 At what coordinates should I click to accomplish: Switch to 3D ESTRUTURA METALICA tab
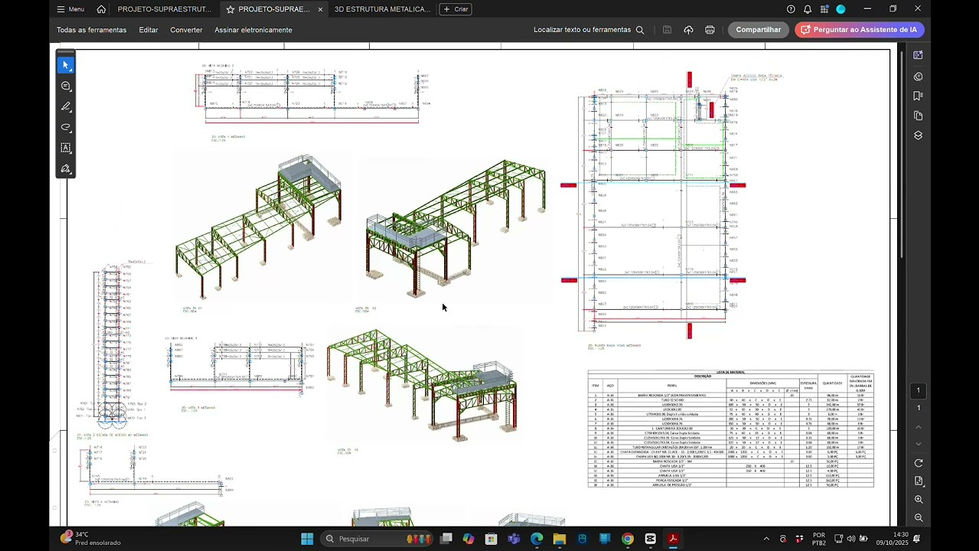tap(382, 9)
